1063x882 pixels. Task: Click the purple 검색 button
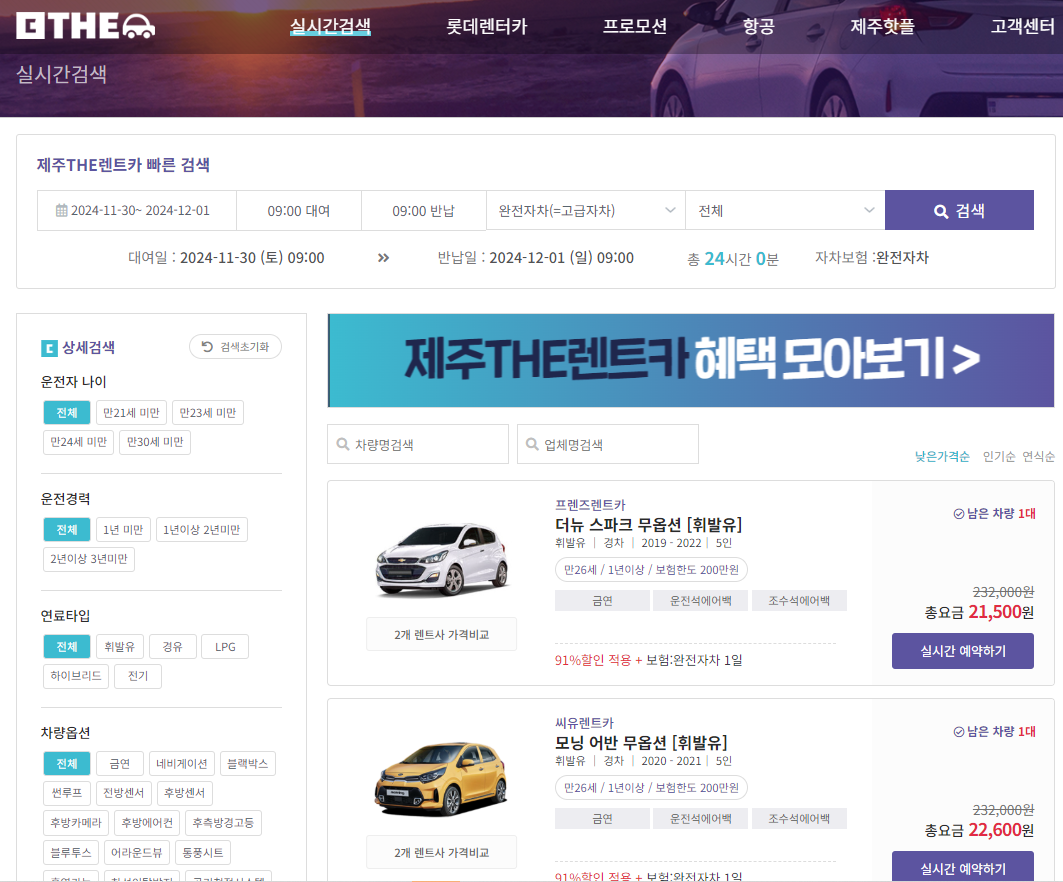click(x=959, y=210)
